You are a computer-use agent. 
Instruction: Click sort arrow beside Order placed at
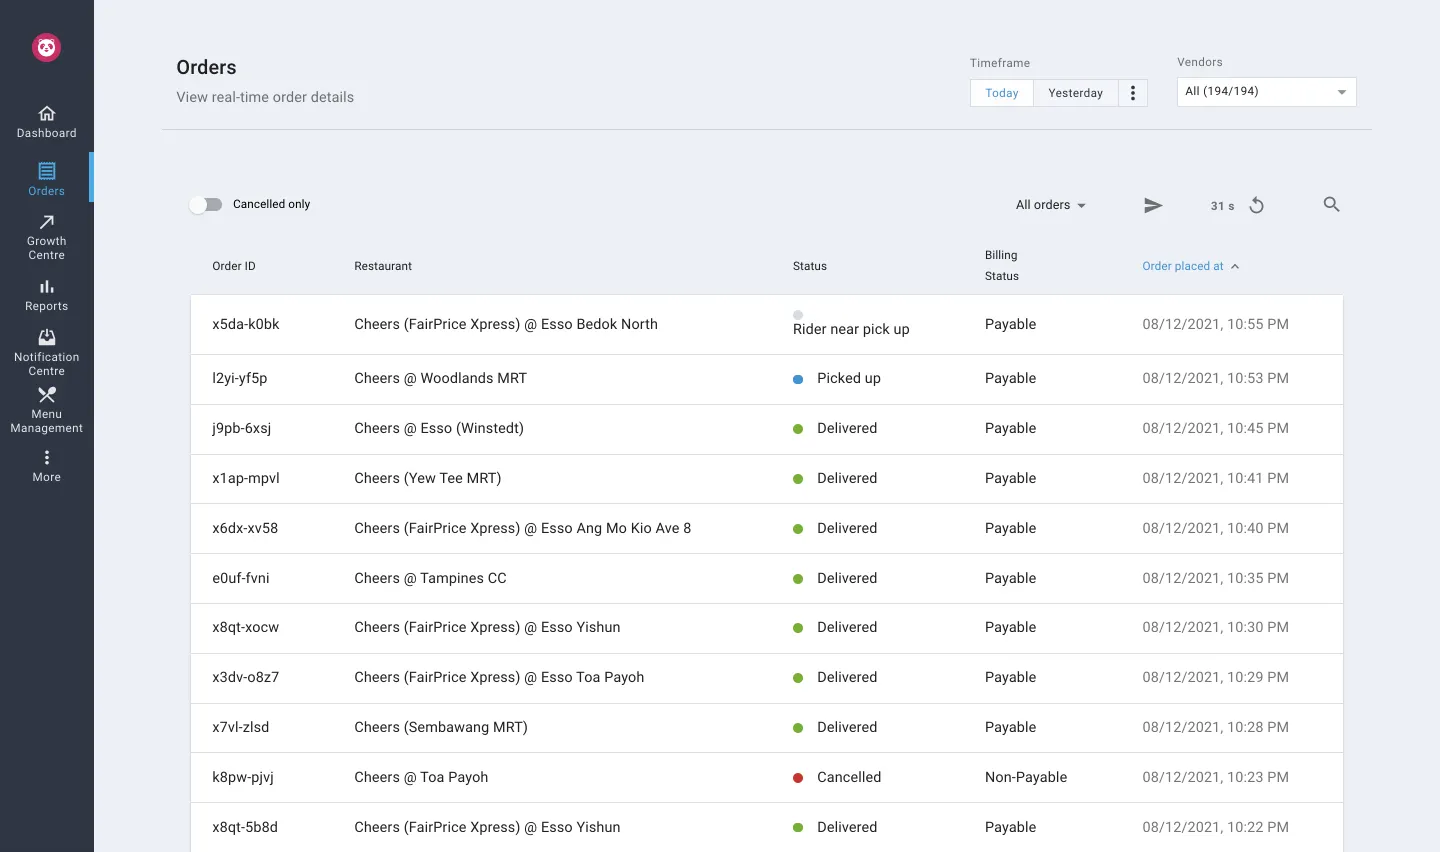point(1235,266)
